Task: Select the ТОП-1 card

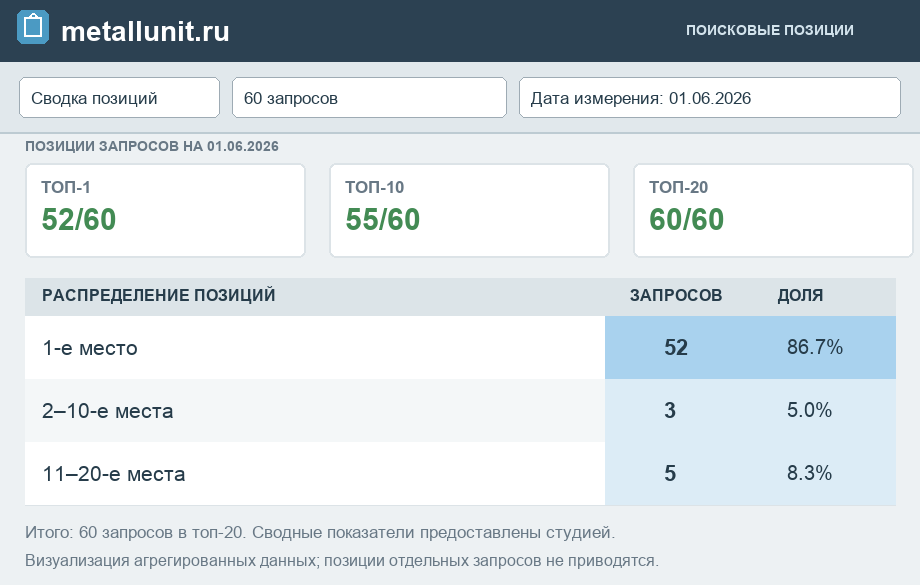Action: click(x=165, y=211)
